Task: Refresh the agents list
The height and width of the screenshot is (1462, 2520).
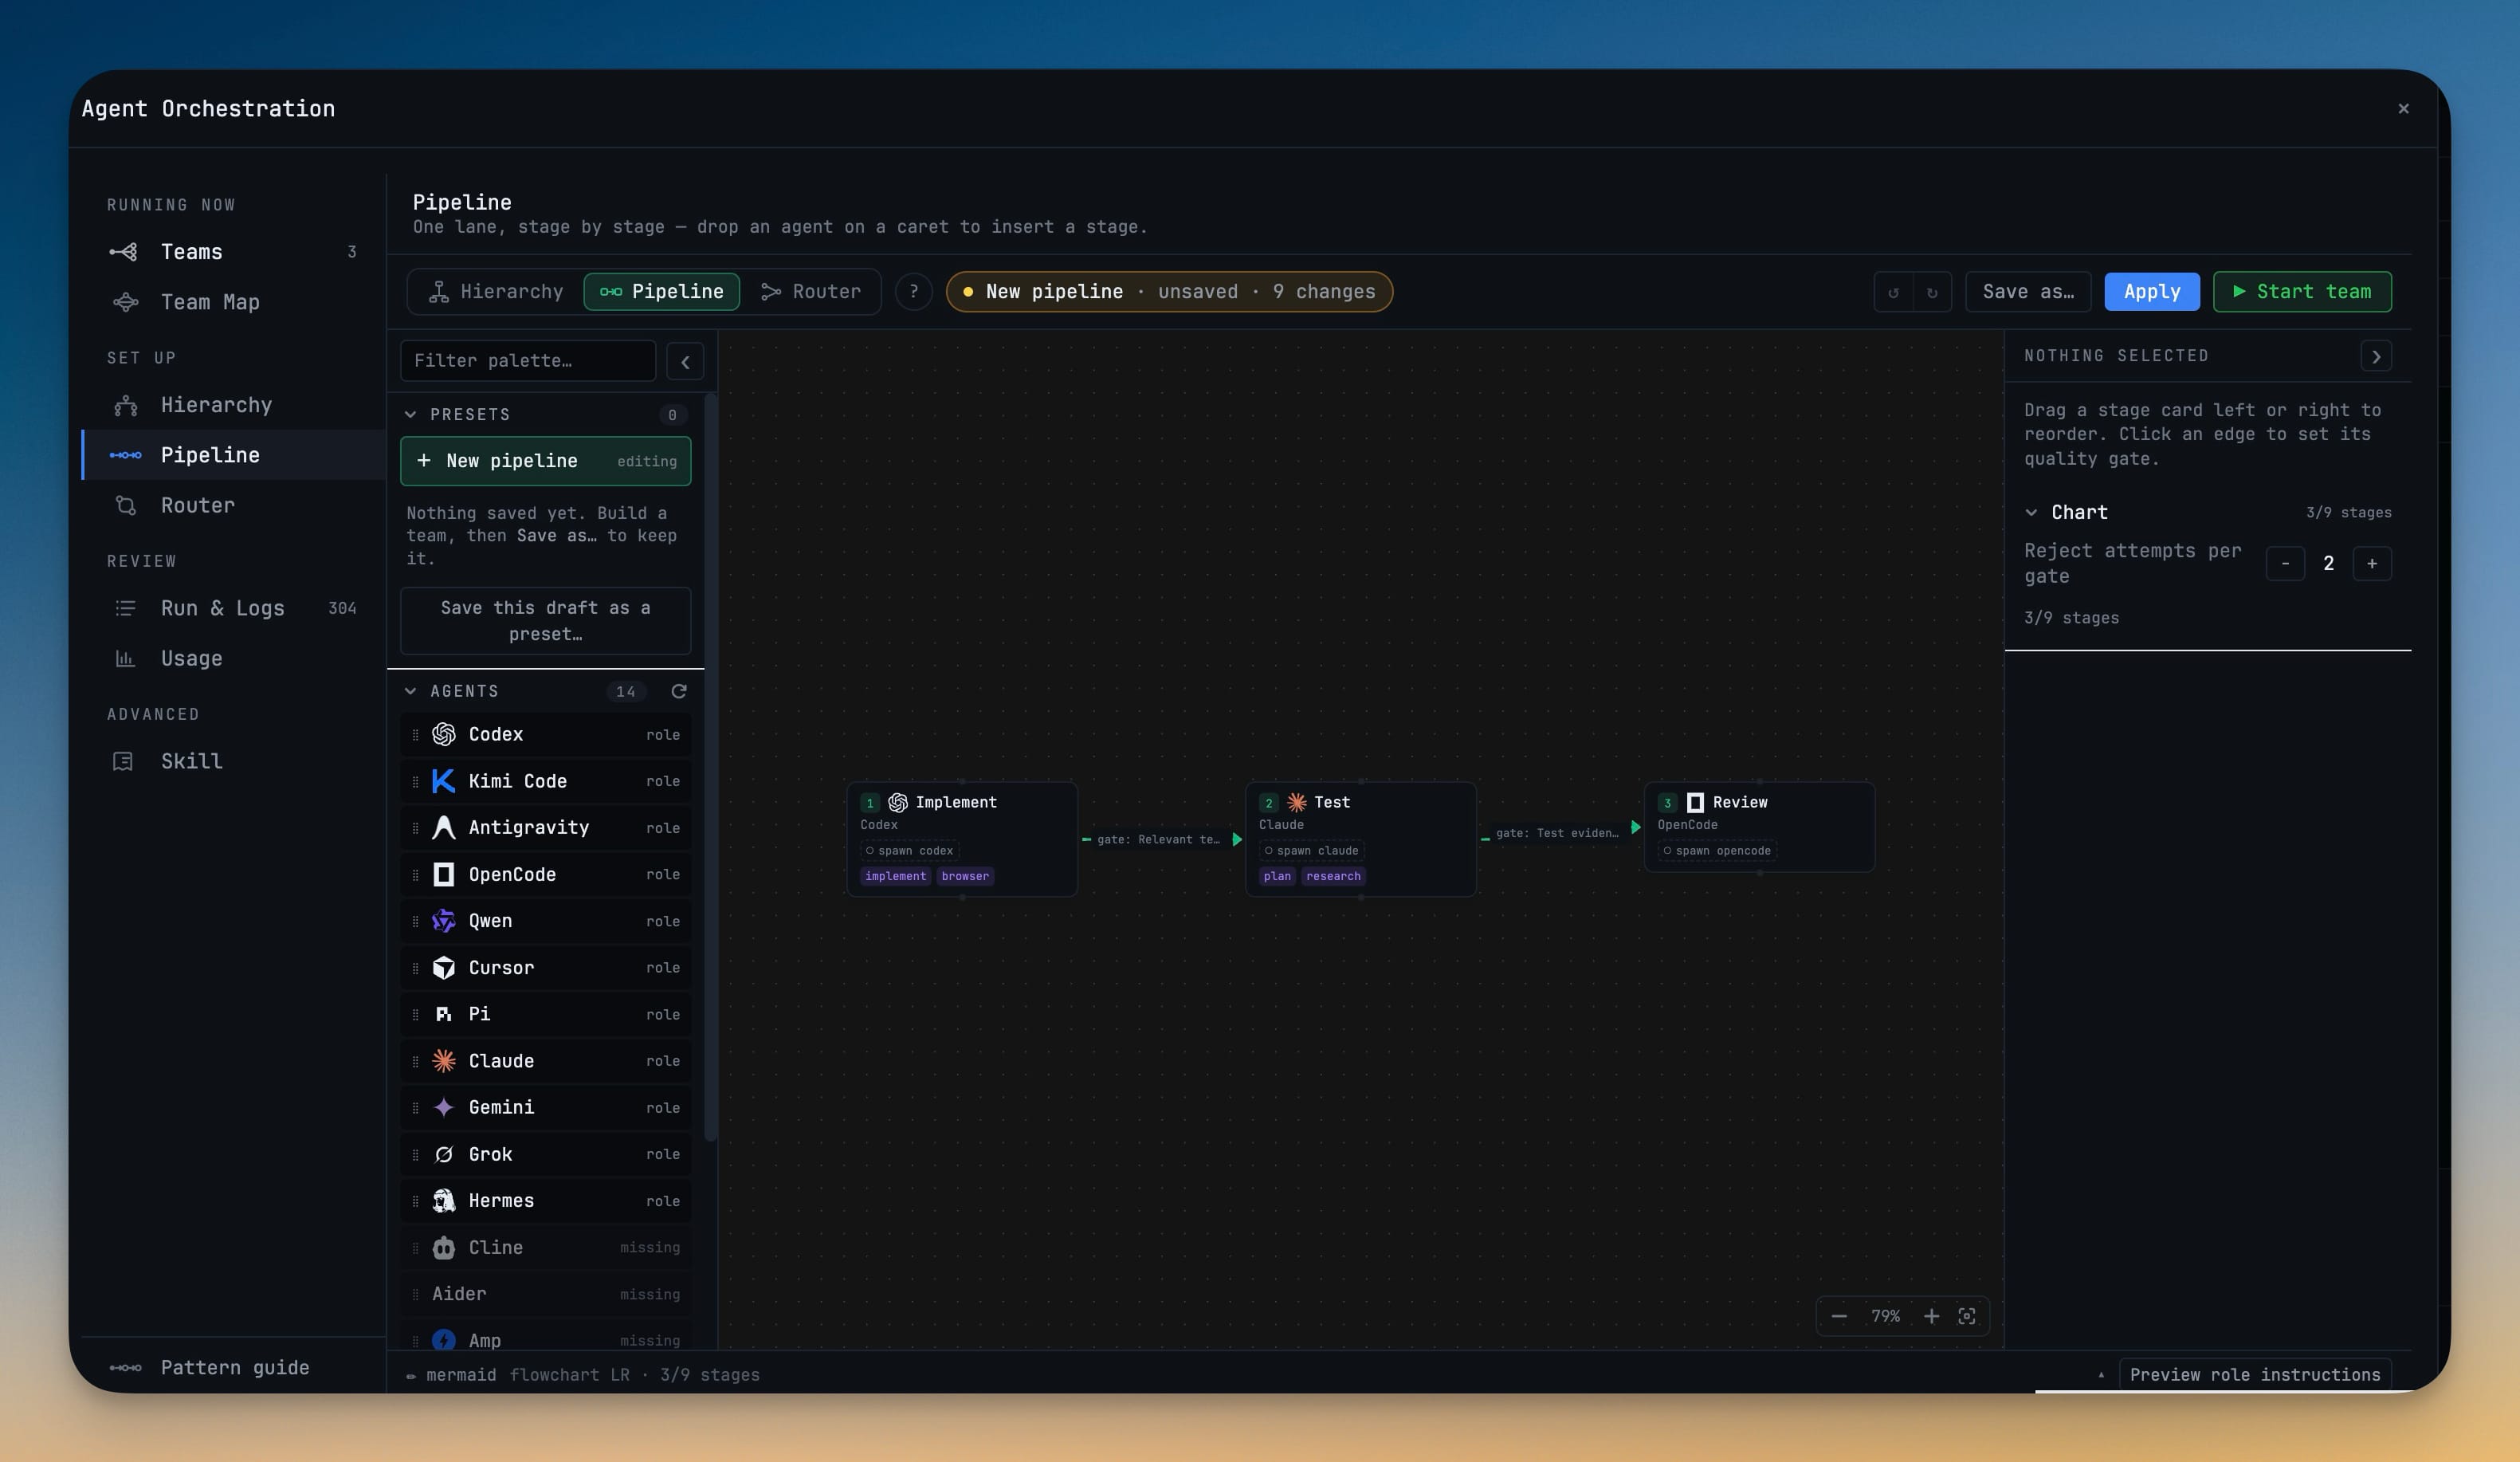Action: (679, 691)
